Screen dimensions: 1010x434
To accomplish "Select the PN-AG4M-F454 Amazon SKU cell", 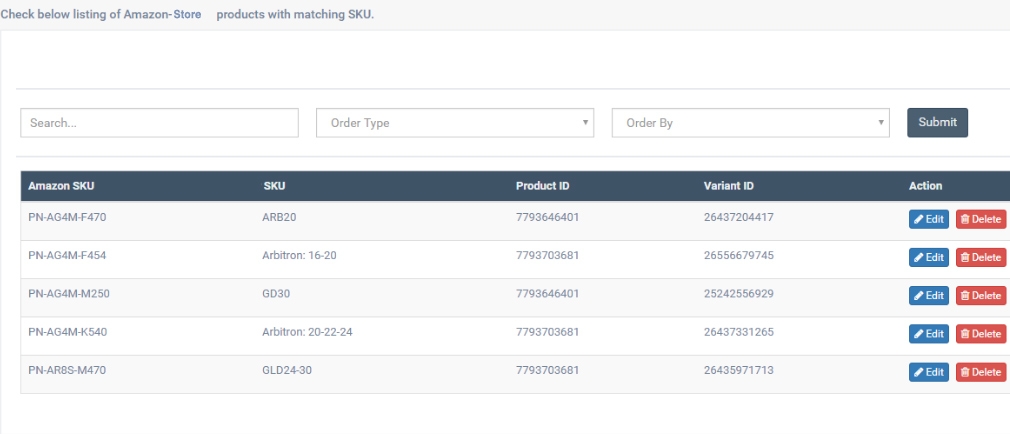I will (x=67, y=256).
